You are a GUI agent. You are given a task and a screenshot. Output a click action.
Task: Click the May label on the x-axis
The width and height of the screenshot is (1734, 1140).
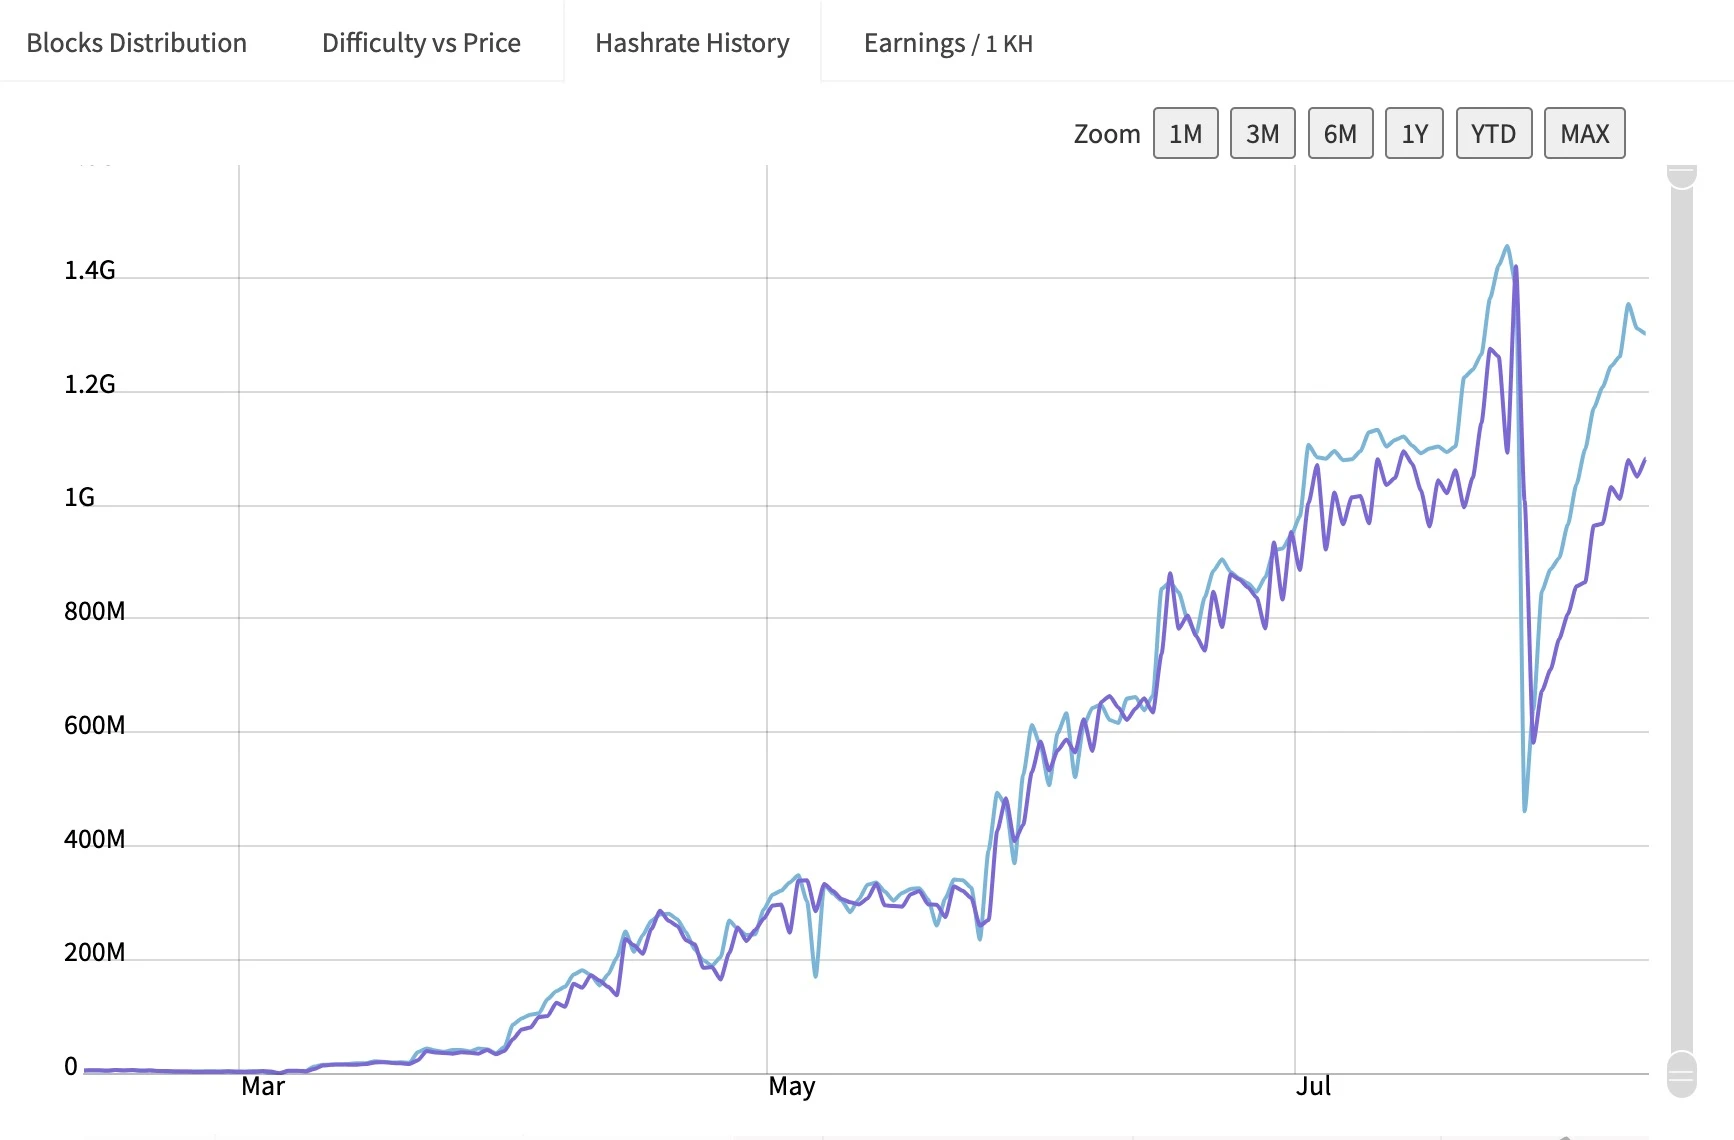791,1086
